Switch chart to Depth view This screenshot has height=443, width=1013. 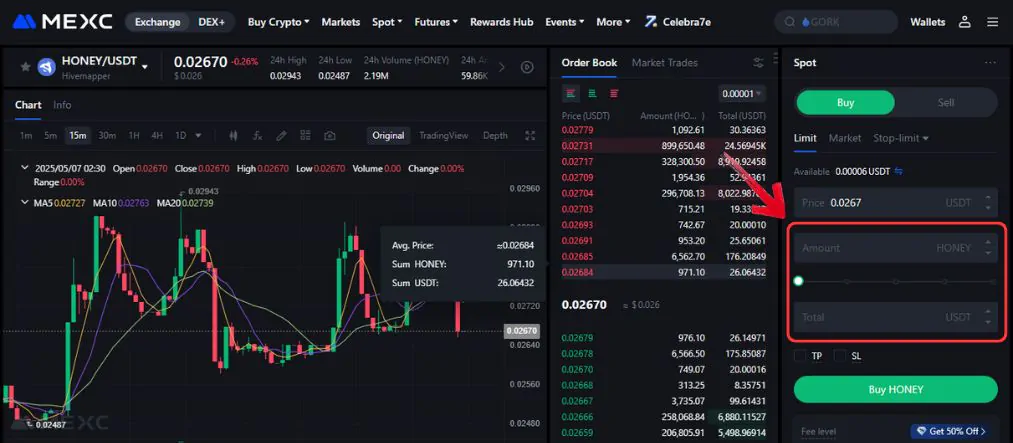[495, 136]
